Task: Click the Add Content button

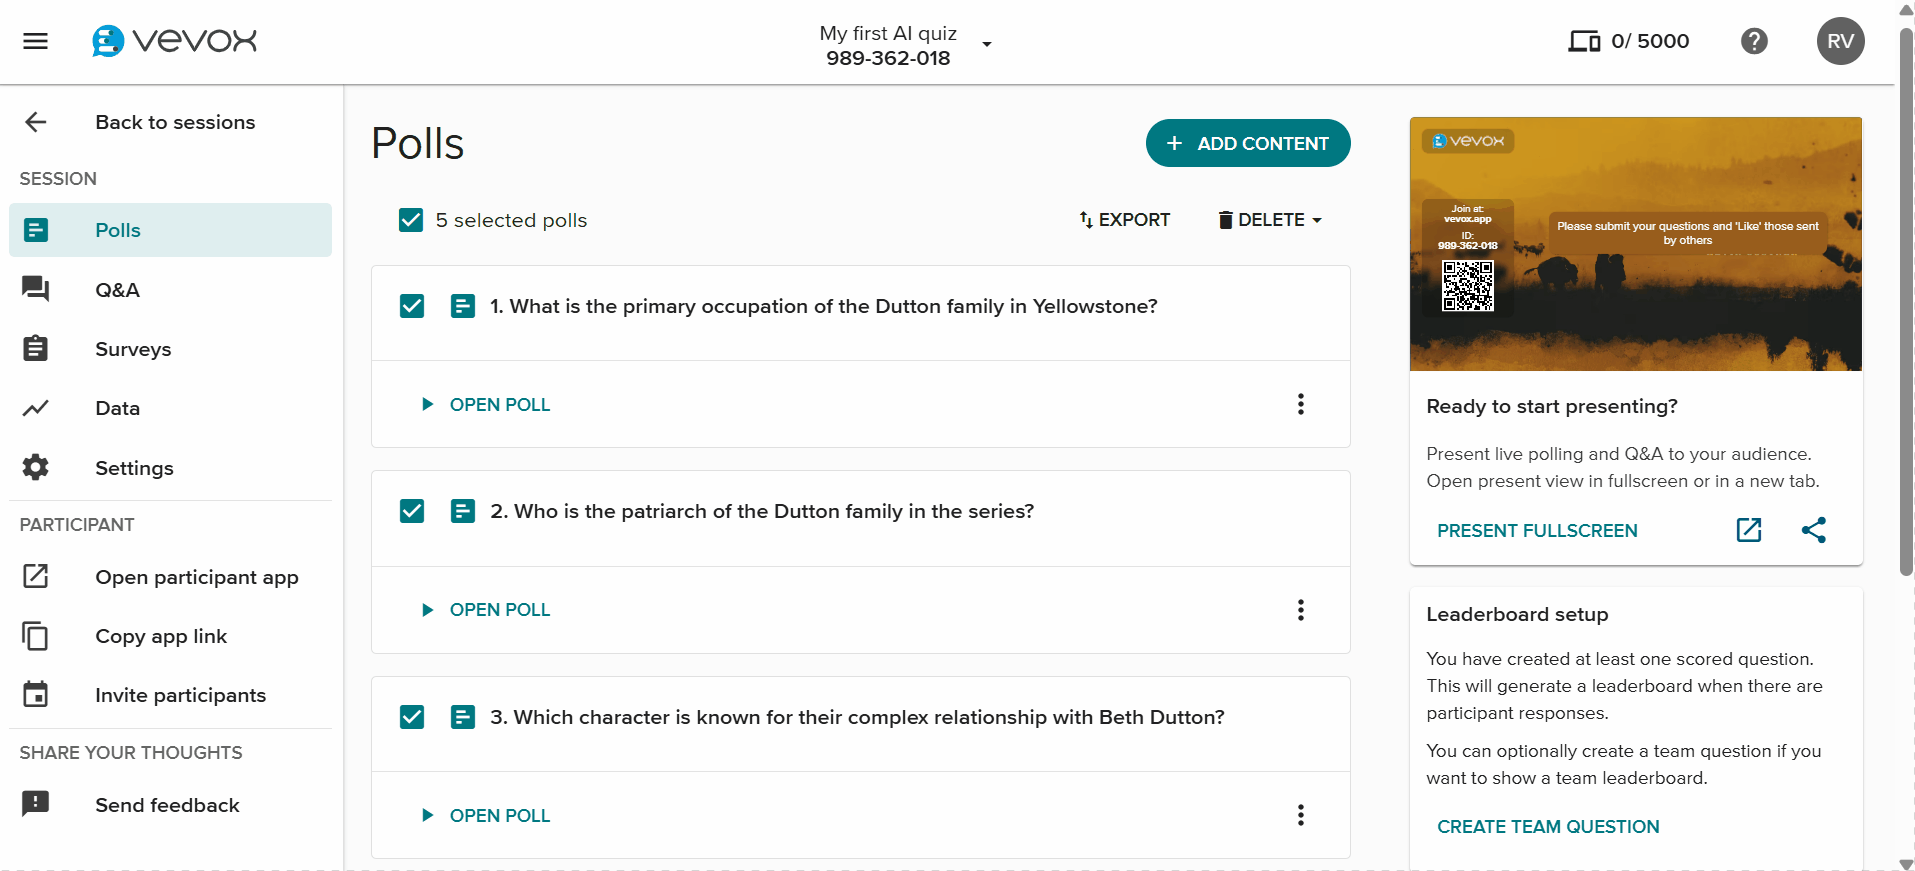Action: [1248, 144]
